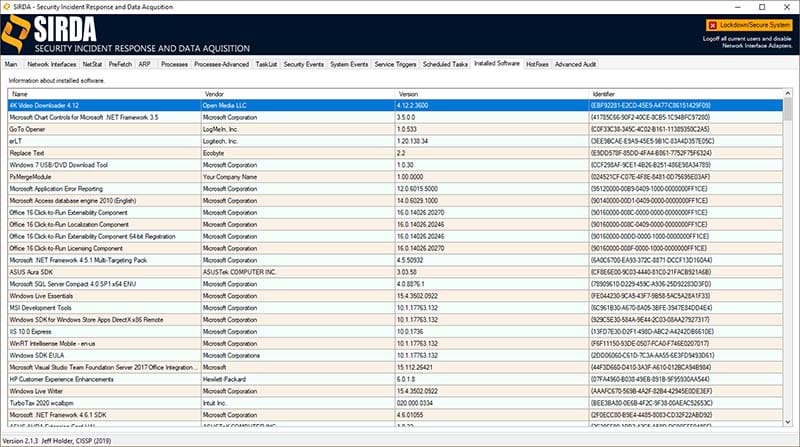
Task: Select Microsoft .NET Framework 4.6.1 SDK row
Action: click(395, 415)
